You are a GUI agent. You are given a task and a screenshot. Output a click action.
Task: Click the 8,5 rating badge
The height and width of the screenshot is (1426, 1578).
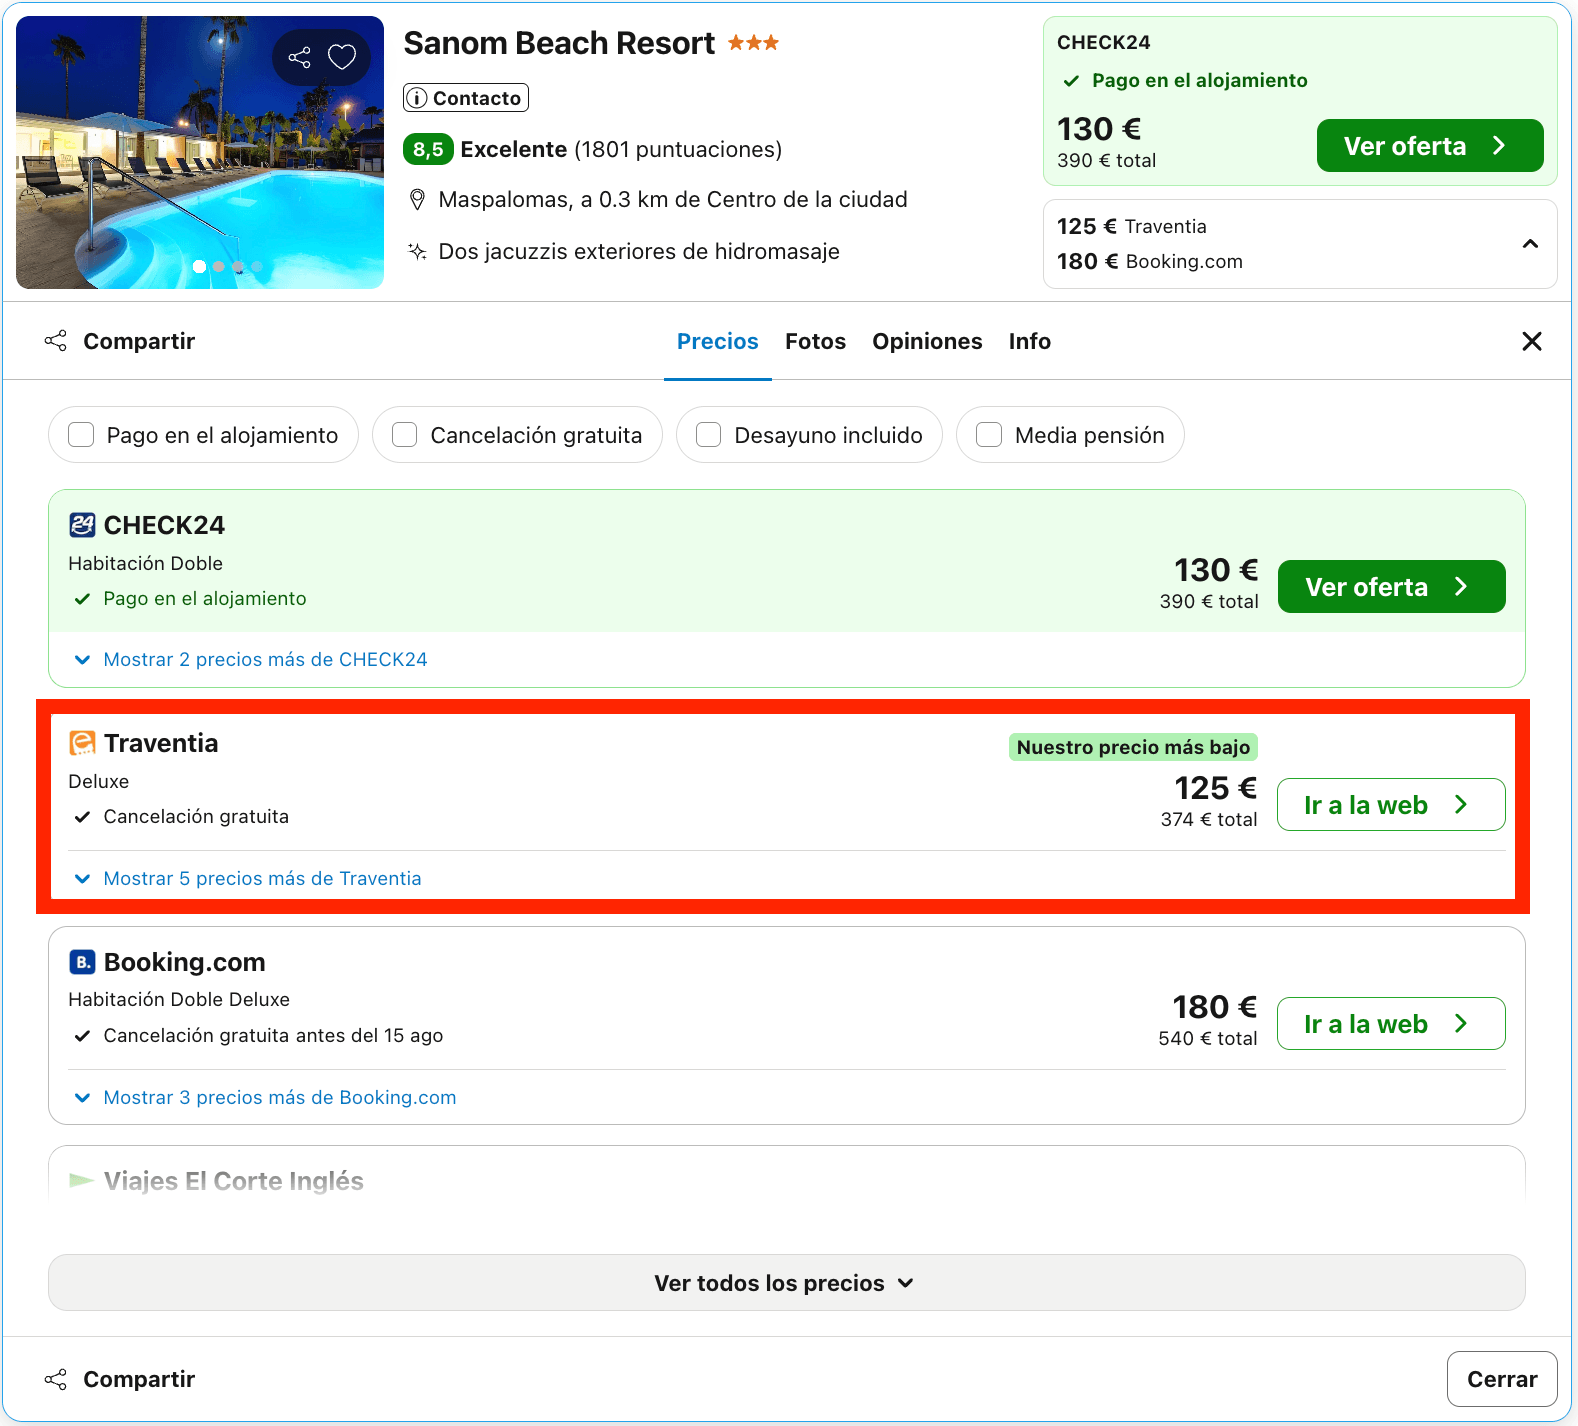(428, 150)
